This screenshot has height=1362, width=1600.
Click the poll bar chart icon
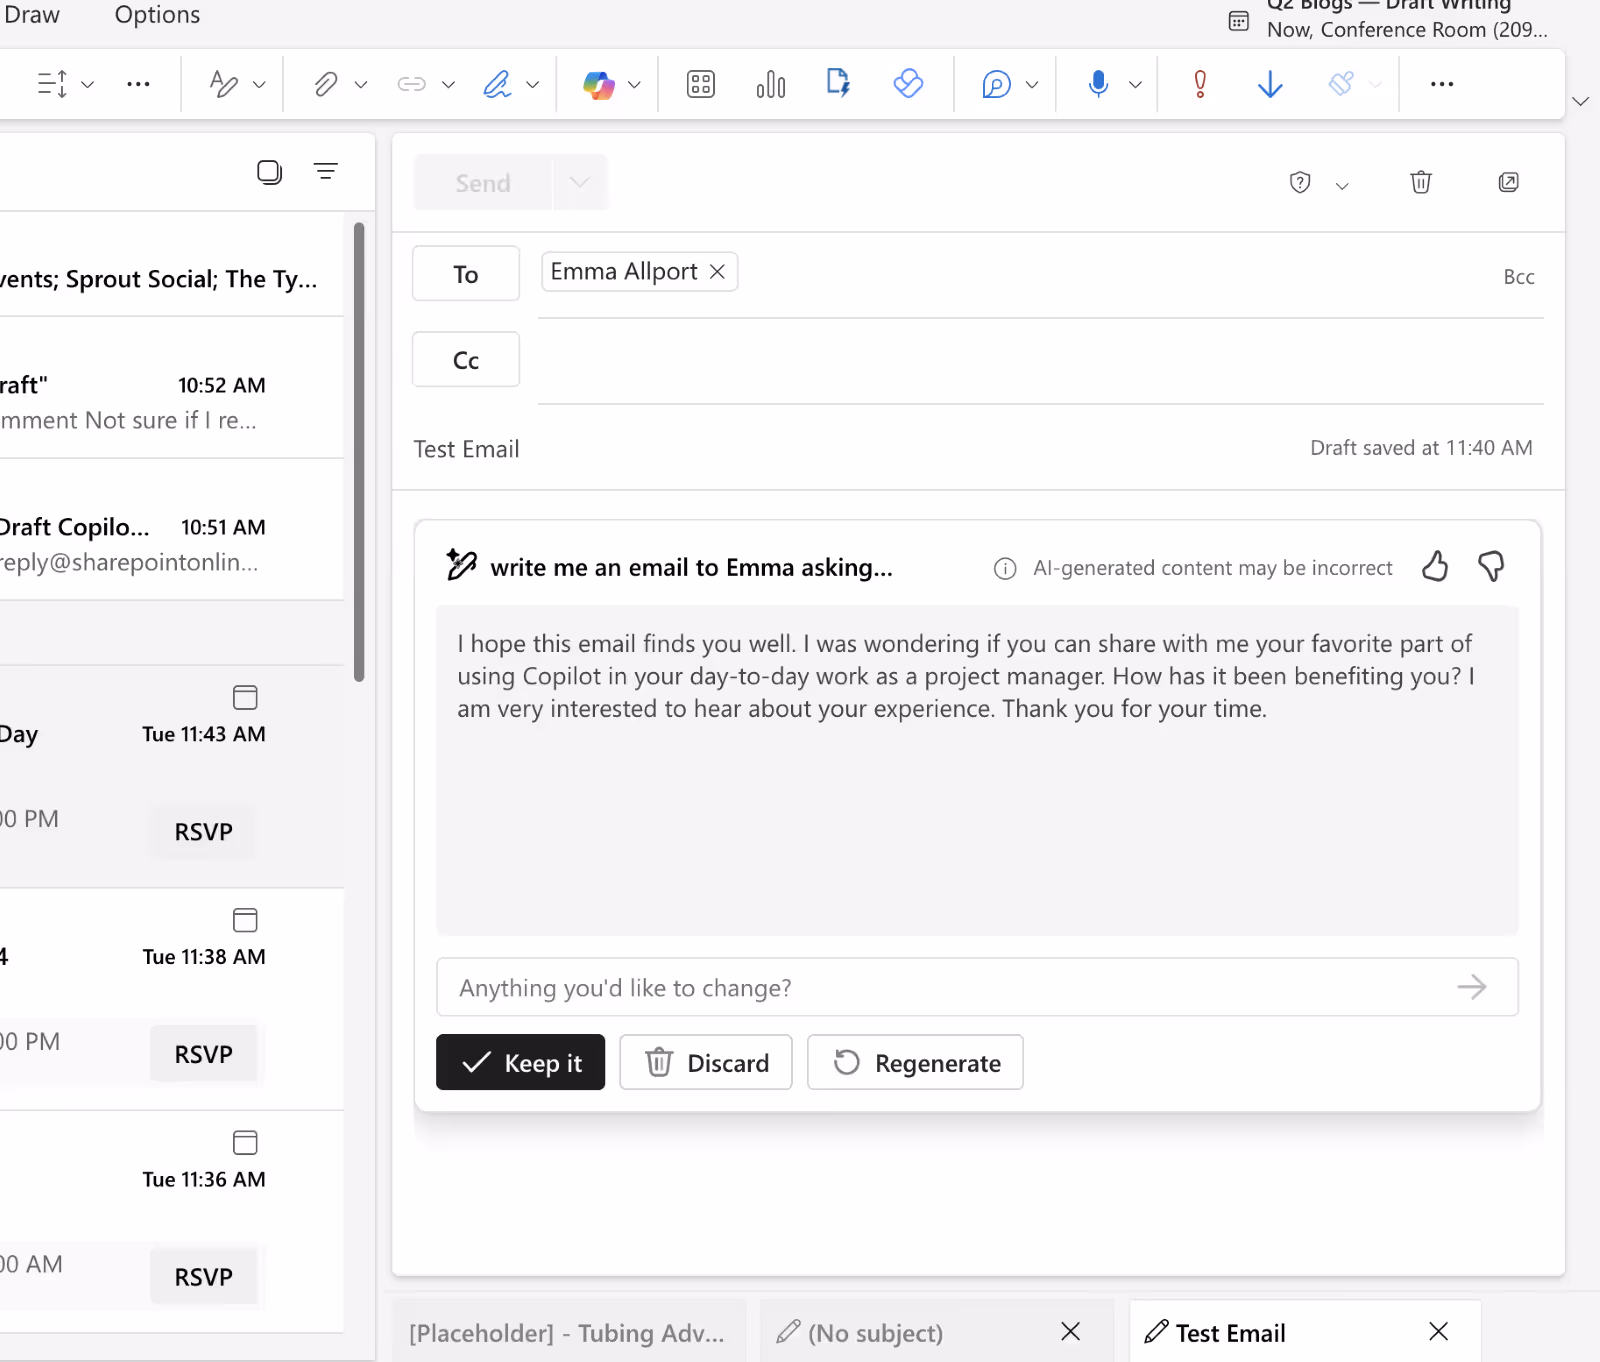(x=771, y=84)
